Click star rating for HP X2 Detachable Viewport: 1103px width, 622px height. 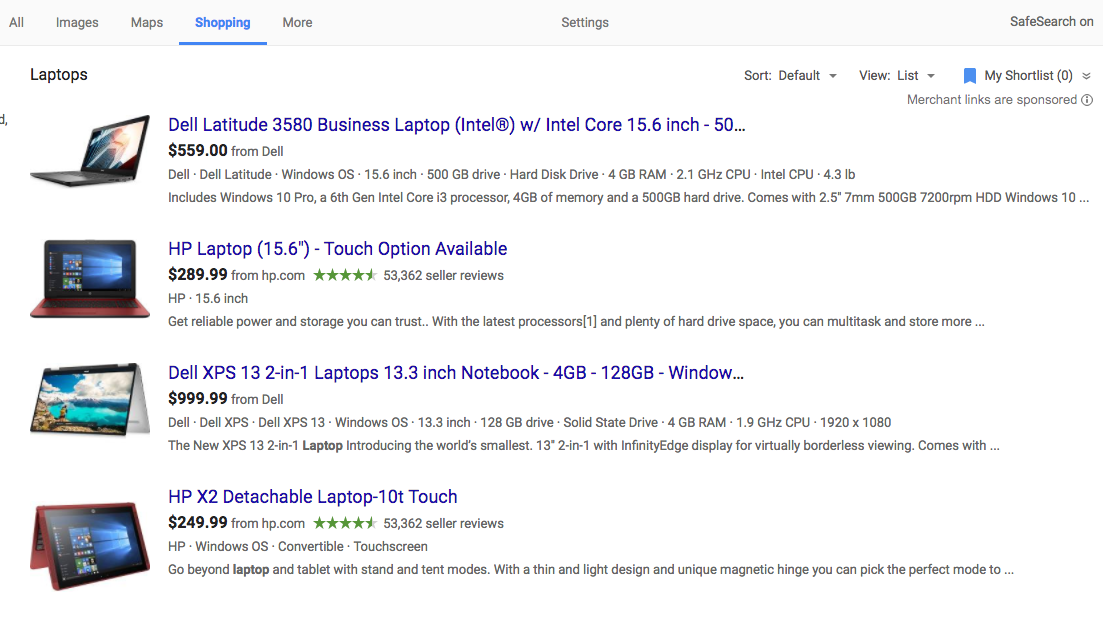coord(345,523)
